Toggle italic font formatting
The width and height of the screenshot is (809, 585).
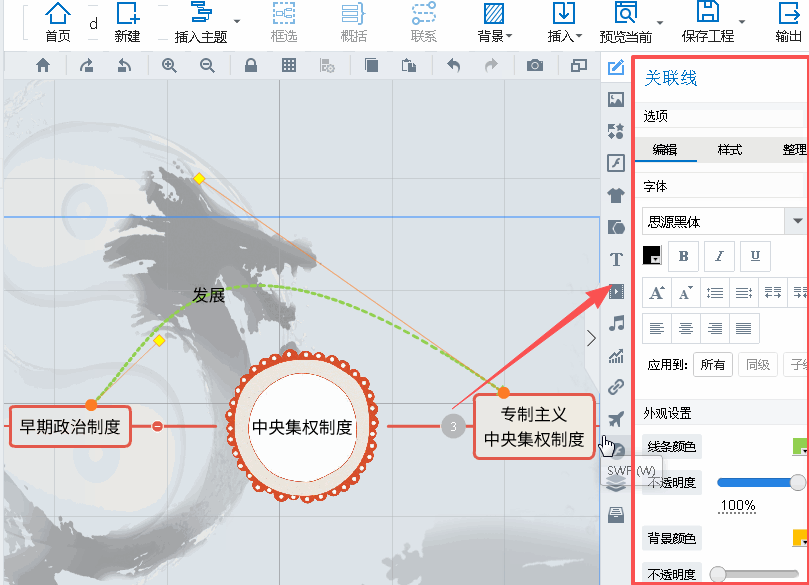tap(719, 256)
